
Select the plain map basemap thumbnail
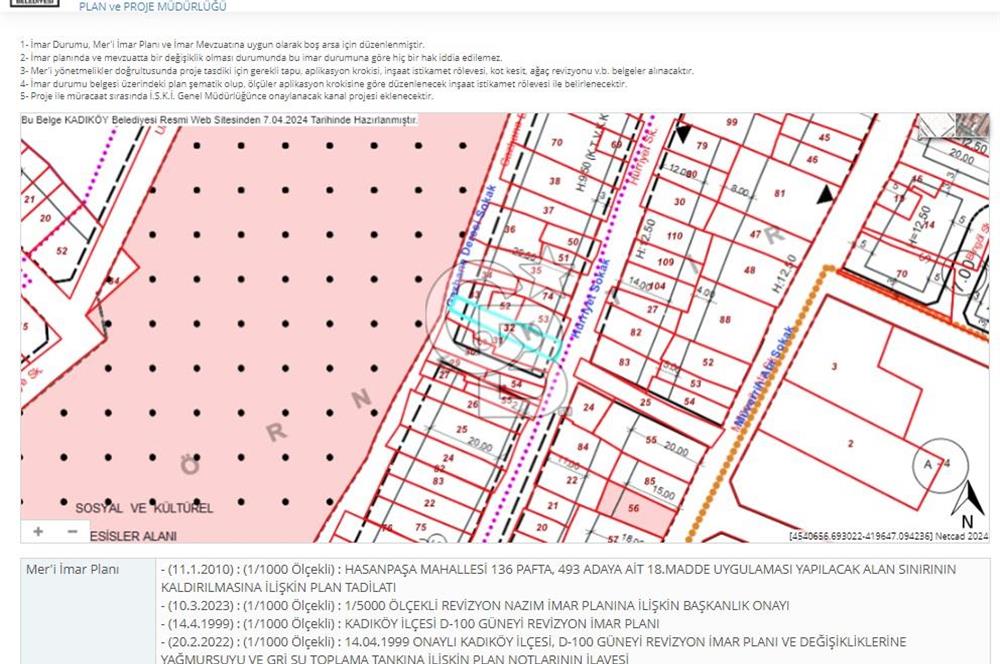click(x=936, y=125)
